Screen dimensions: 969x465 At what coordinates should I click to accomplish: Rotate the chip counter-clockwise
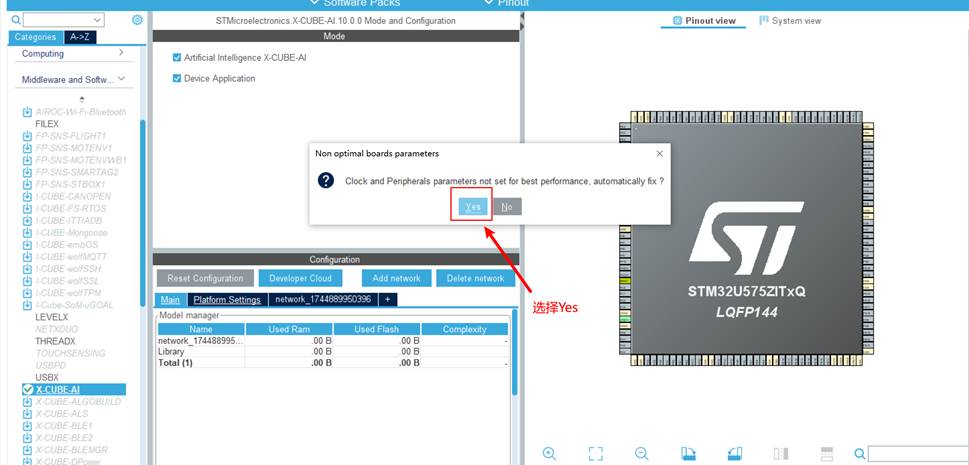(735, 453)
